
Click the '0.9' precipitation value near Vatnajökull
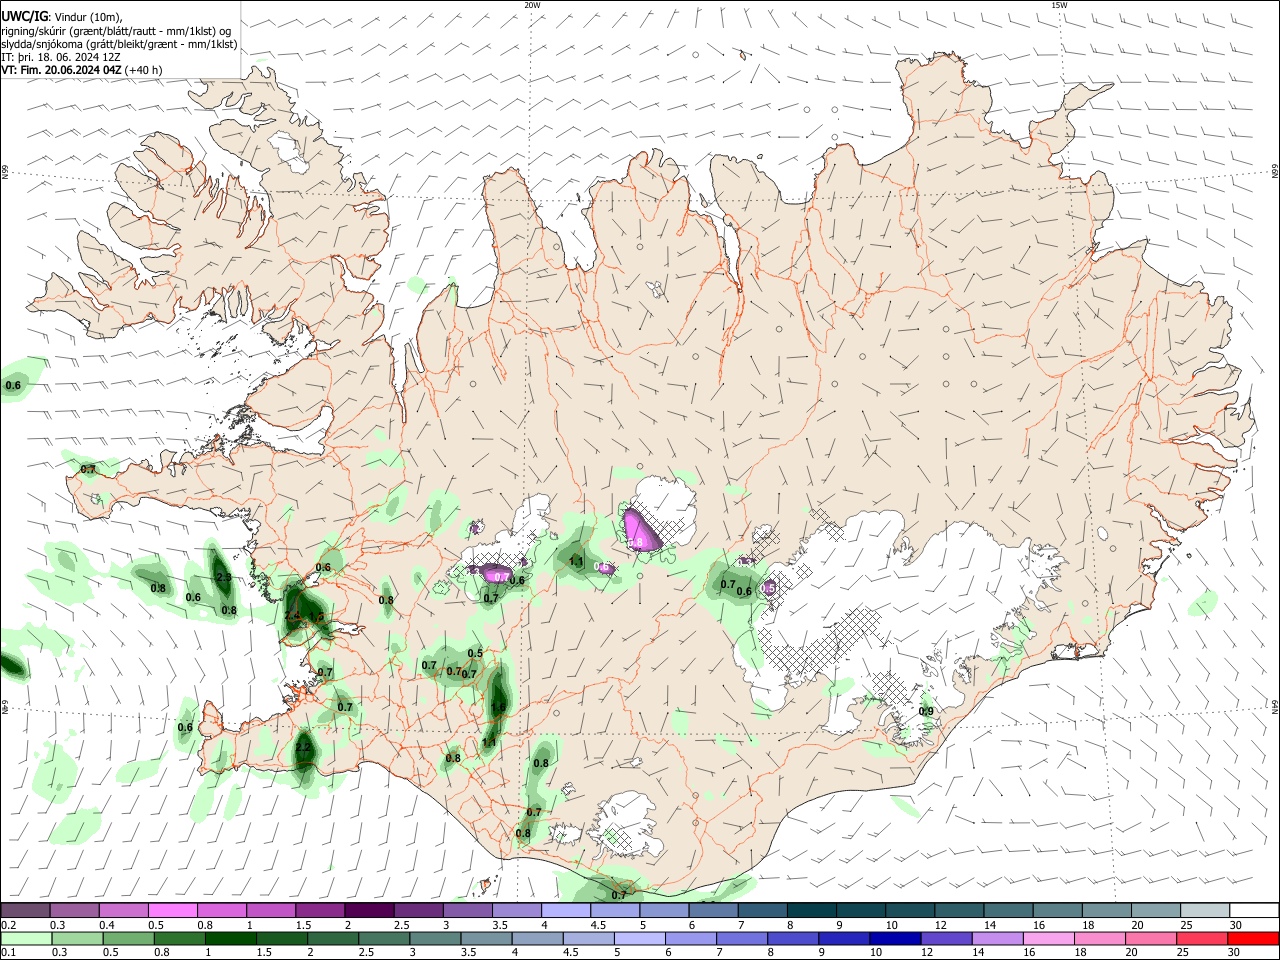(x=926, y=712)
